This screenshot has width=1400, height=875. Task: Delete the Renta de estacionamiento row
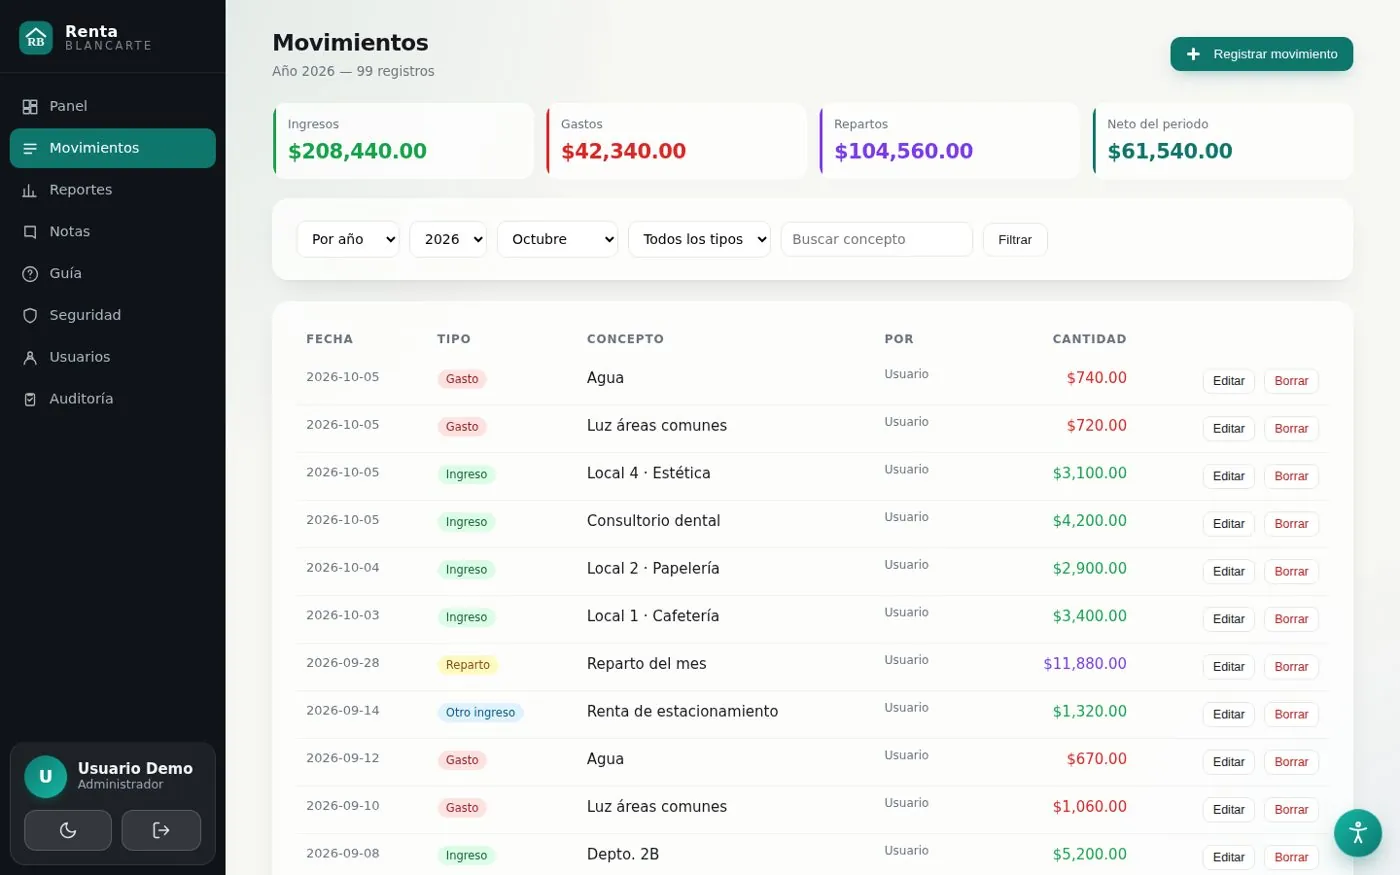click(1291, 715)
